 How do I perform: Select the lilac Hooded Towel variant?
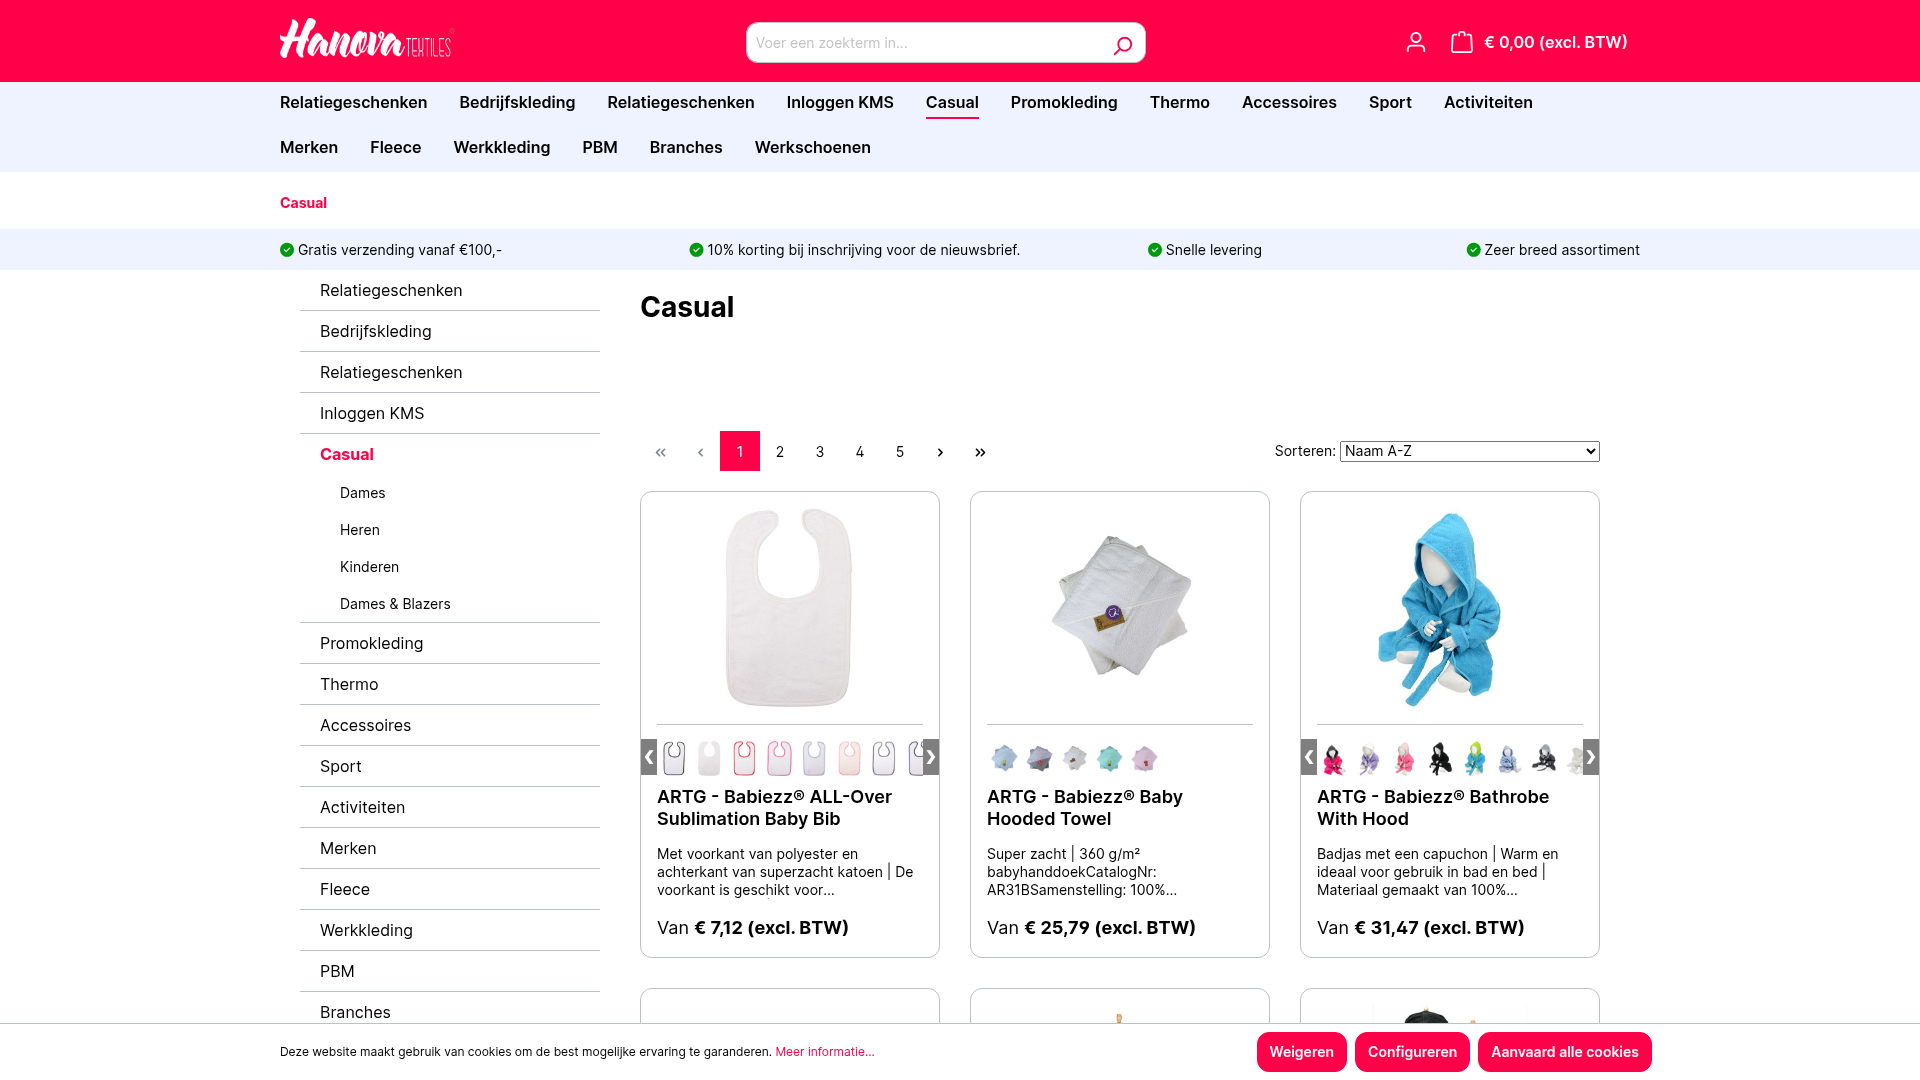coord(1144,758)
